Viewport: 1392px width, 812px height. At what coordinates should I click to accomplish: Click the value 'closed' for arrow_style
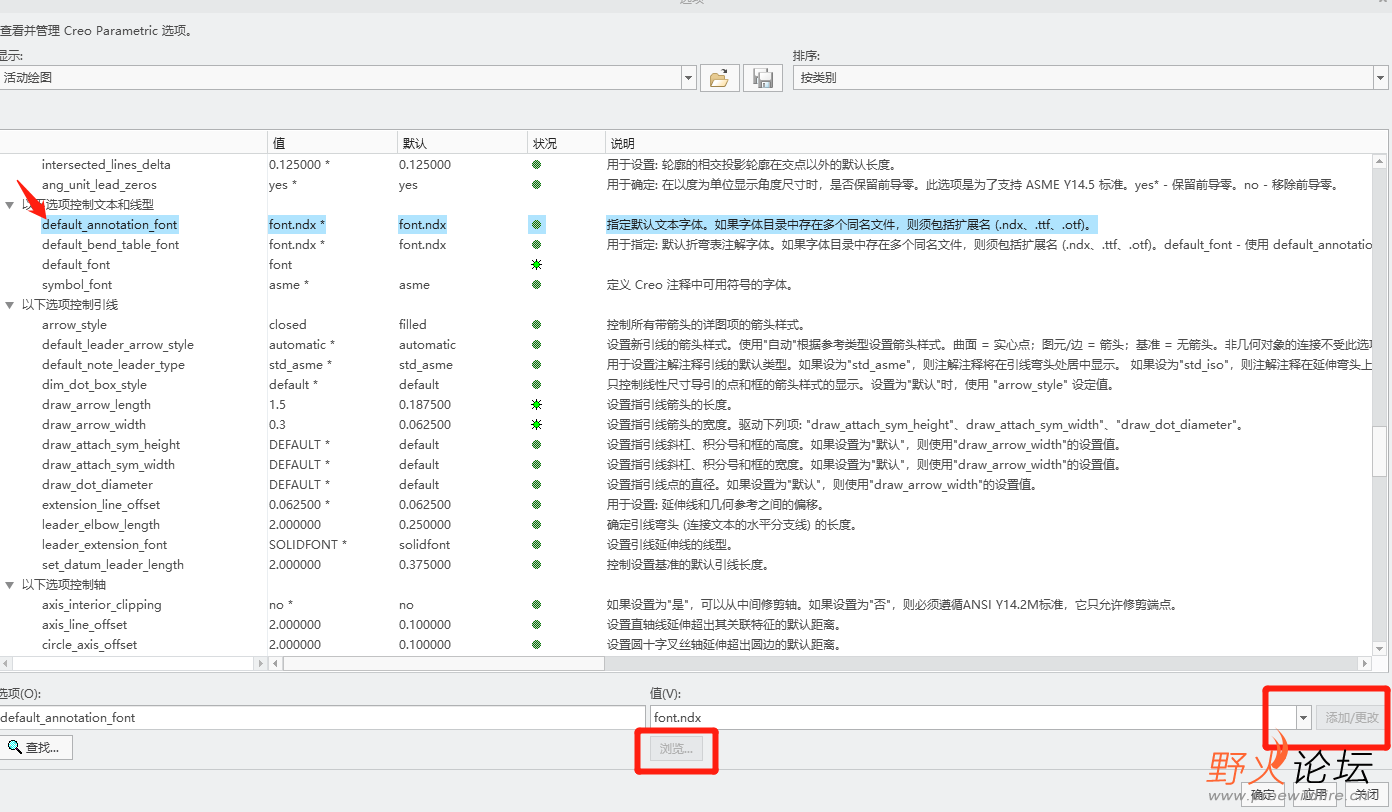click(x=288, y=324)
